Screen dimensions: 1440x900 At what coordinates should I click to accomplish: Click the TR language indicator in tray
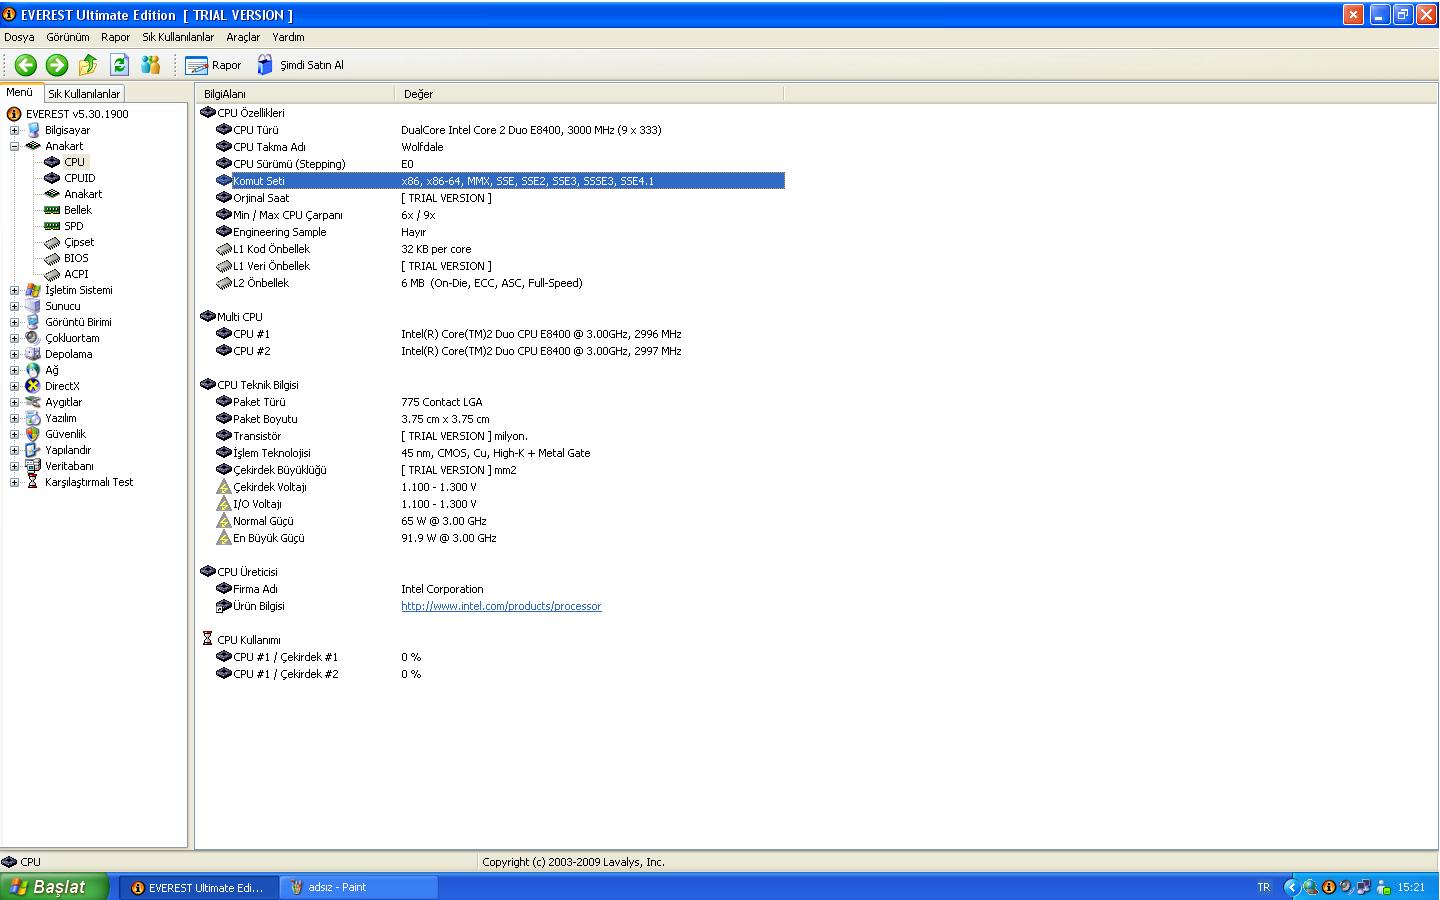(1263, 887)
